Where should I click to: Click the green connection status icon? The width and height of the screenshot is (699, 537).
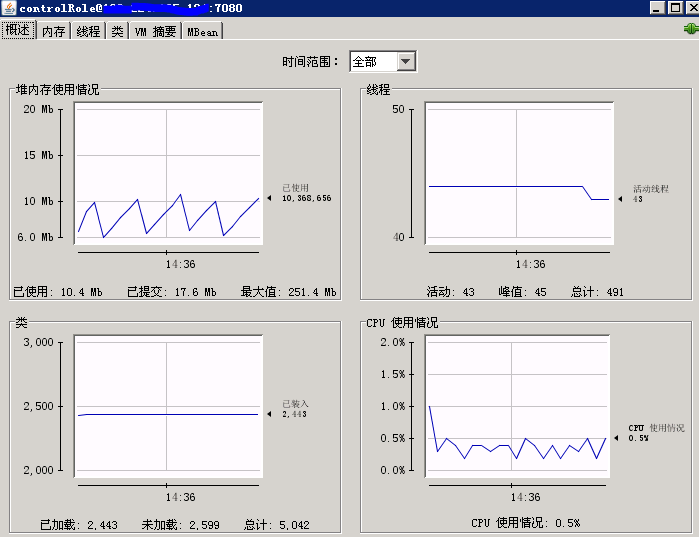coord(691,29)
